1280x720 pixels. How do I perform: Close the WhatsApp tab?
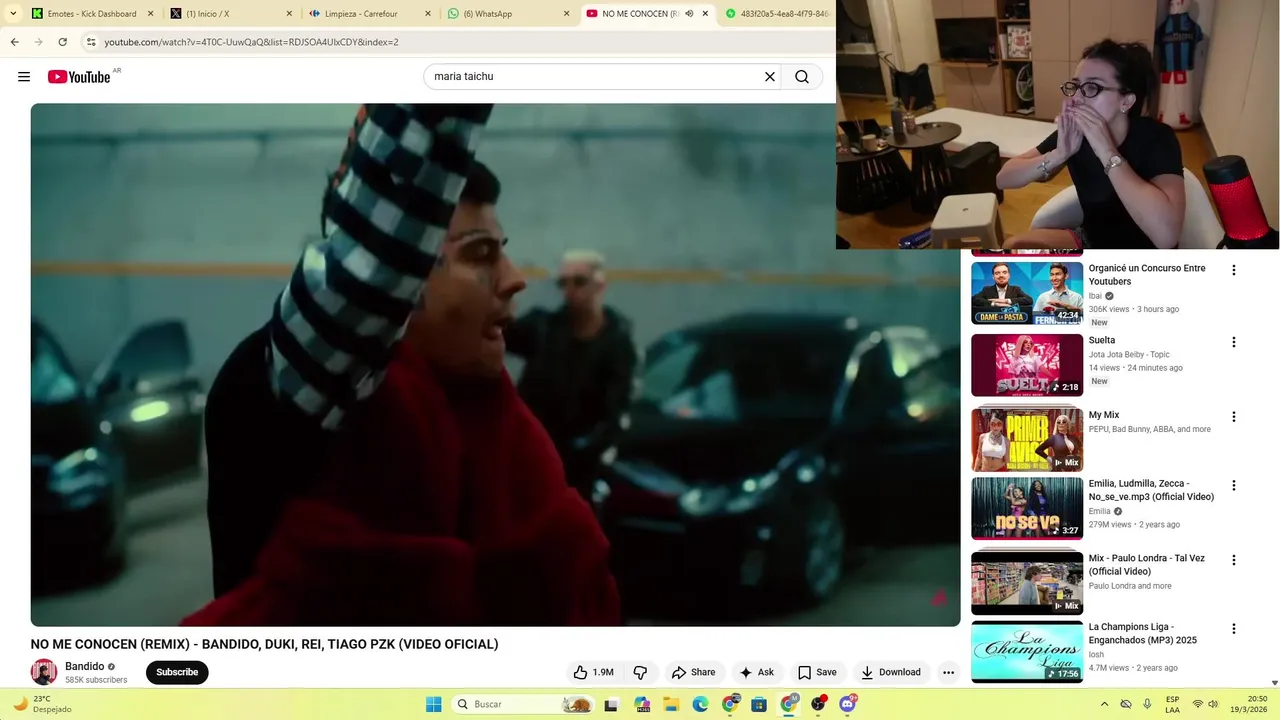point(566,14)
